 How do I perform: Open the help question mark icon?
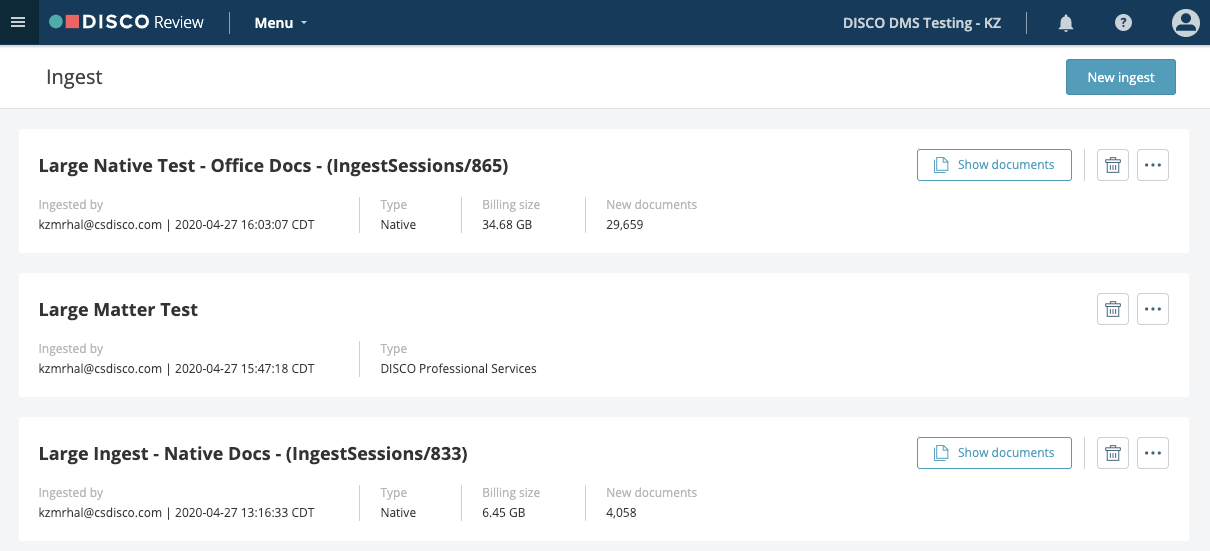point(1123,22)
